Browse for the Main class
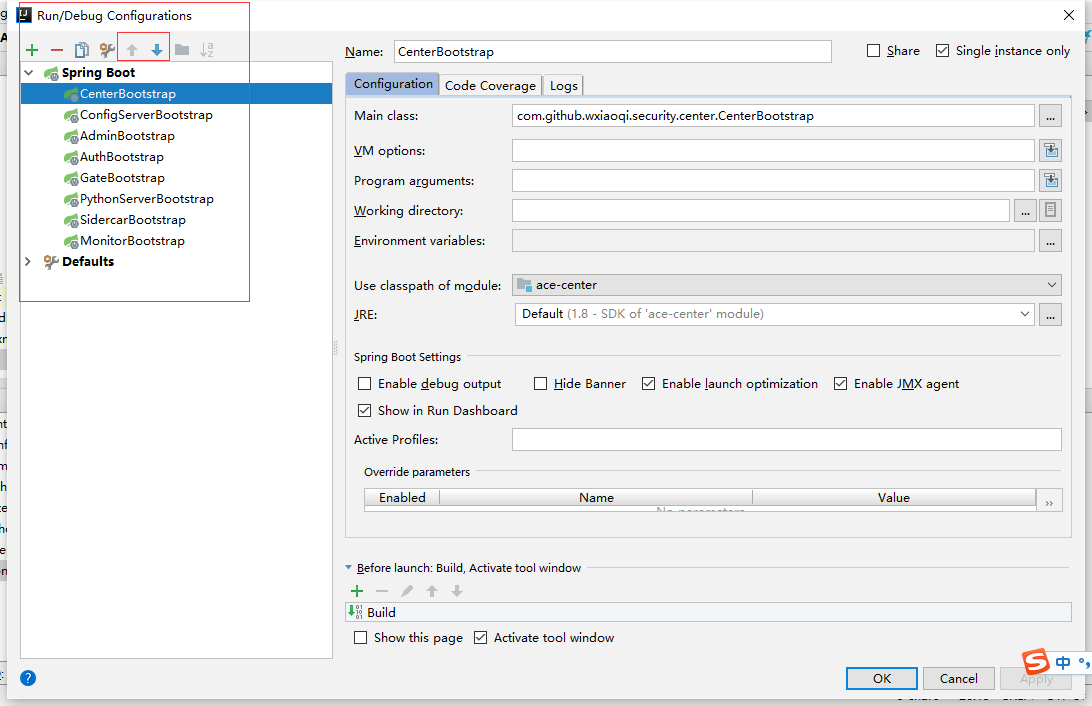Image resolution: width=1092 pixels, height=706 pixels. [1050, 116]
